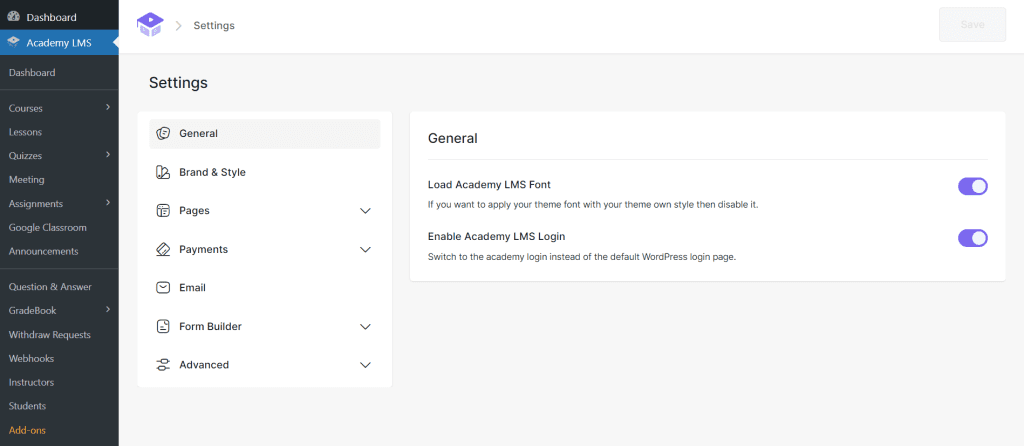Expand the Payments settings chevron

[366, 249]
